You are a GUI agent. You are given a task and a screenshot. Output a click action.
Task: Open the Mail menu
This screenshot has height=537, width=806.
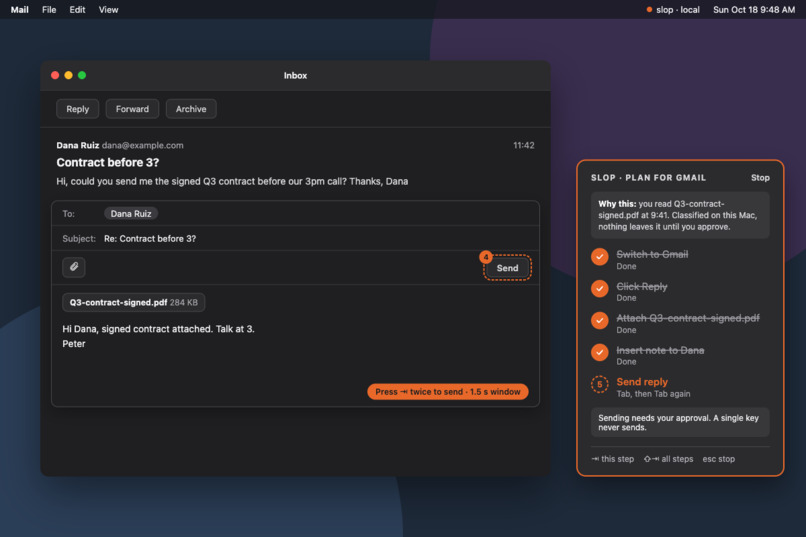coord(20,10)
